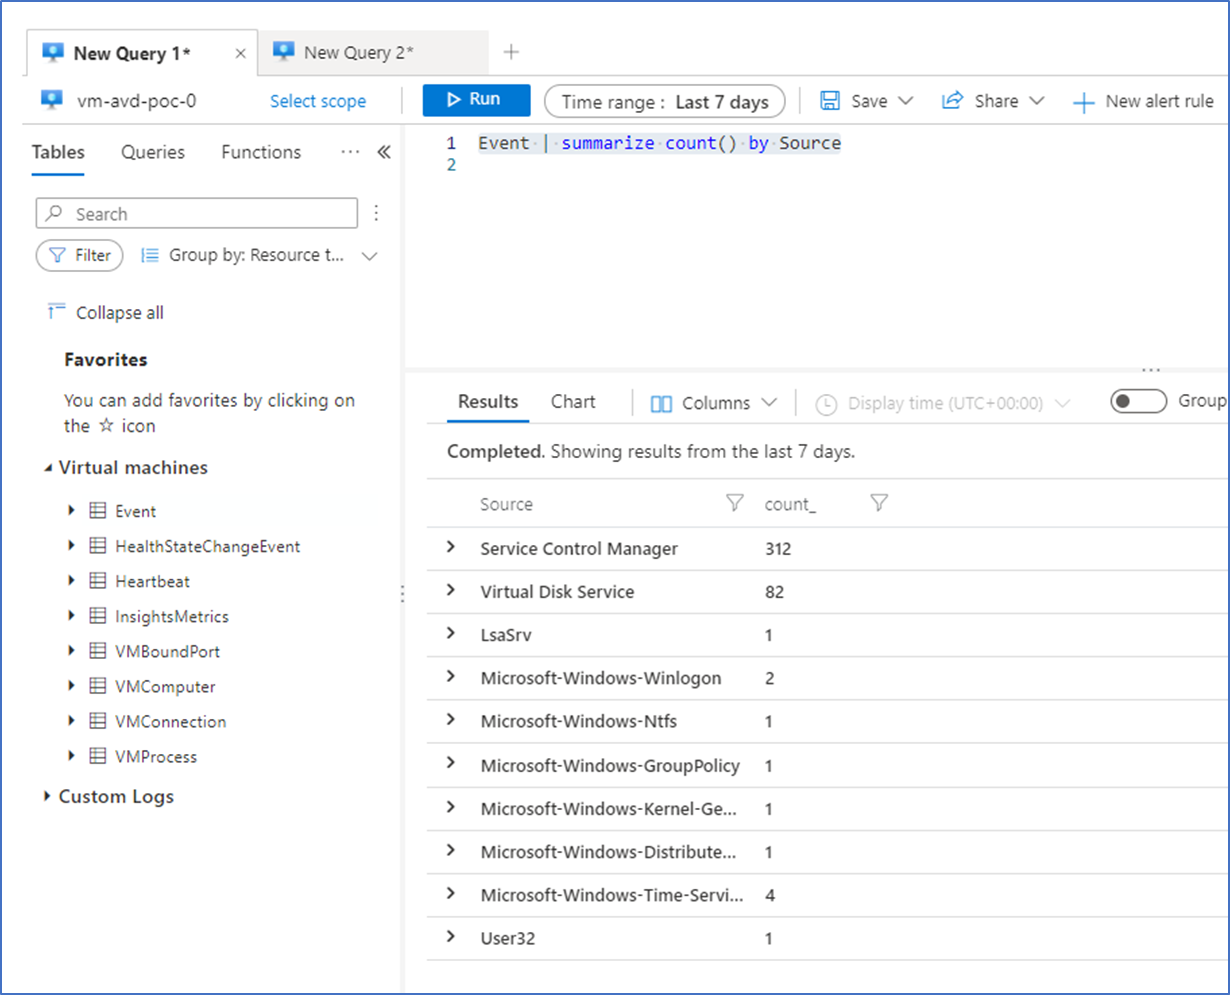Click the table icon next to VMComputer
The width and height of the screenshot is (1230, 995).
[x=98, y=686]
